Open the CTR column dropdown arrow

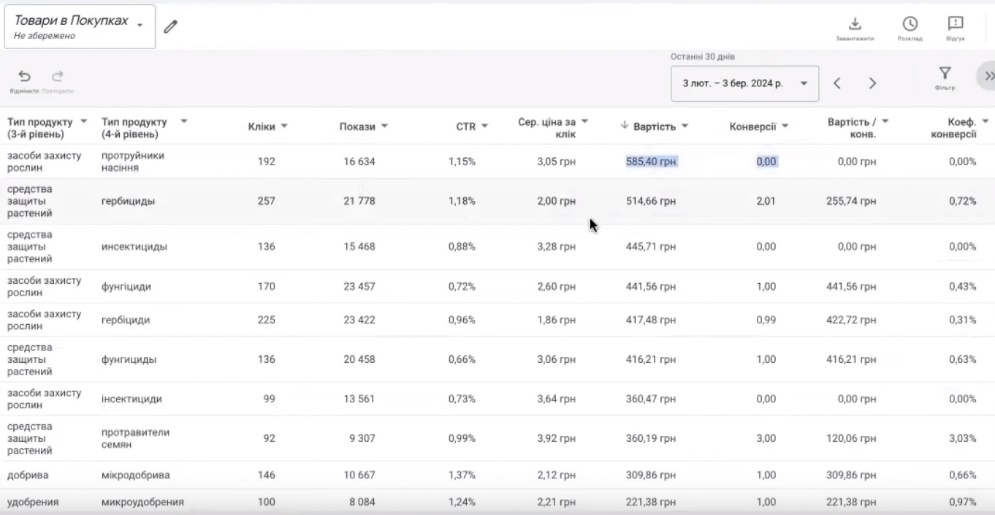[485, 126]
